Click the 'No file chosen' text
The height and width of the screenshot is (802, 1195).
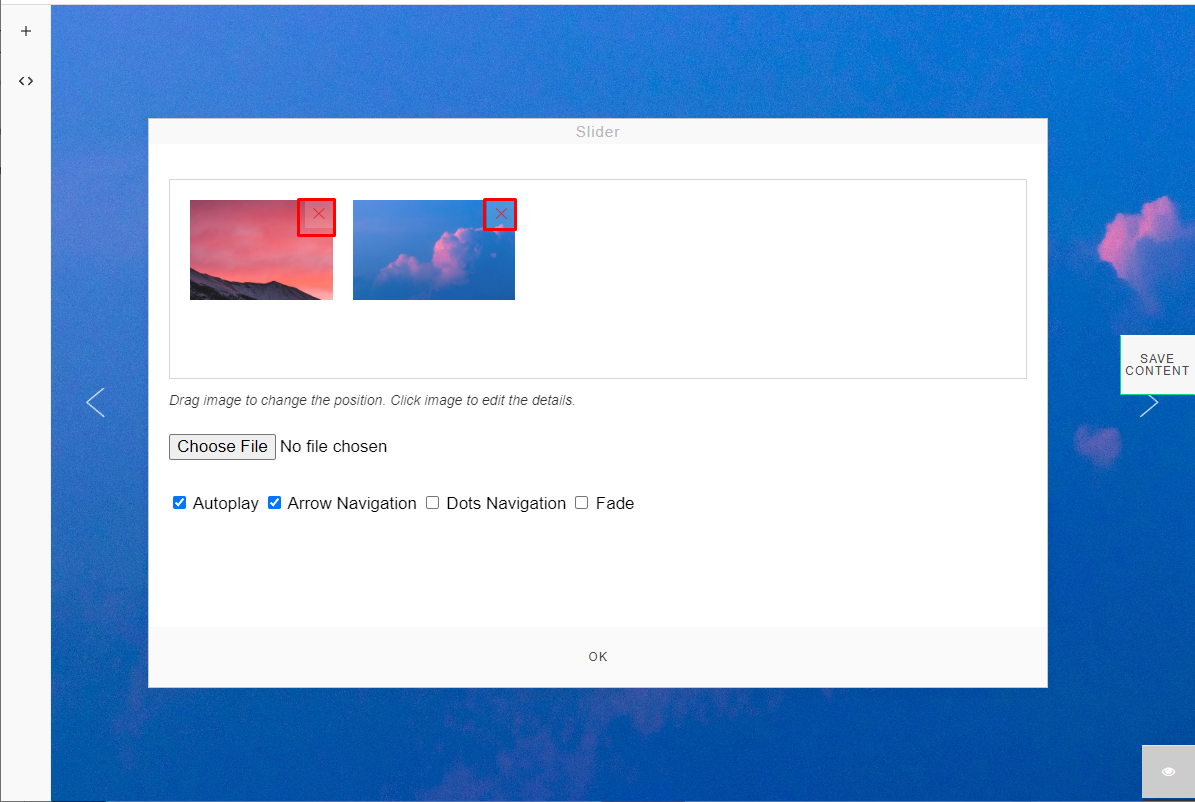[x=333, y=447]
